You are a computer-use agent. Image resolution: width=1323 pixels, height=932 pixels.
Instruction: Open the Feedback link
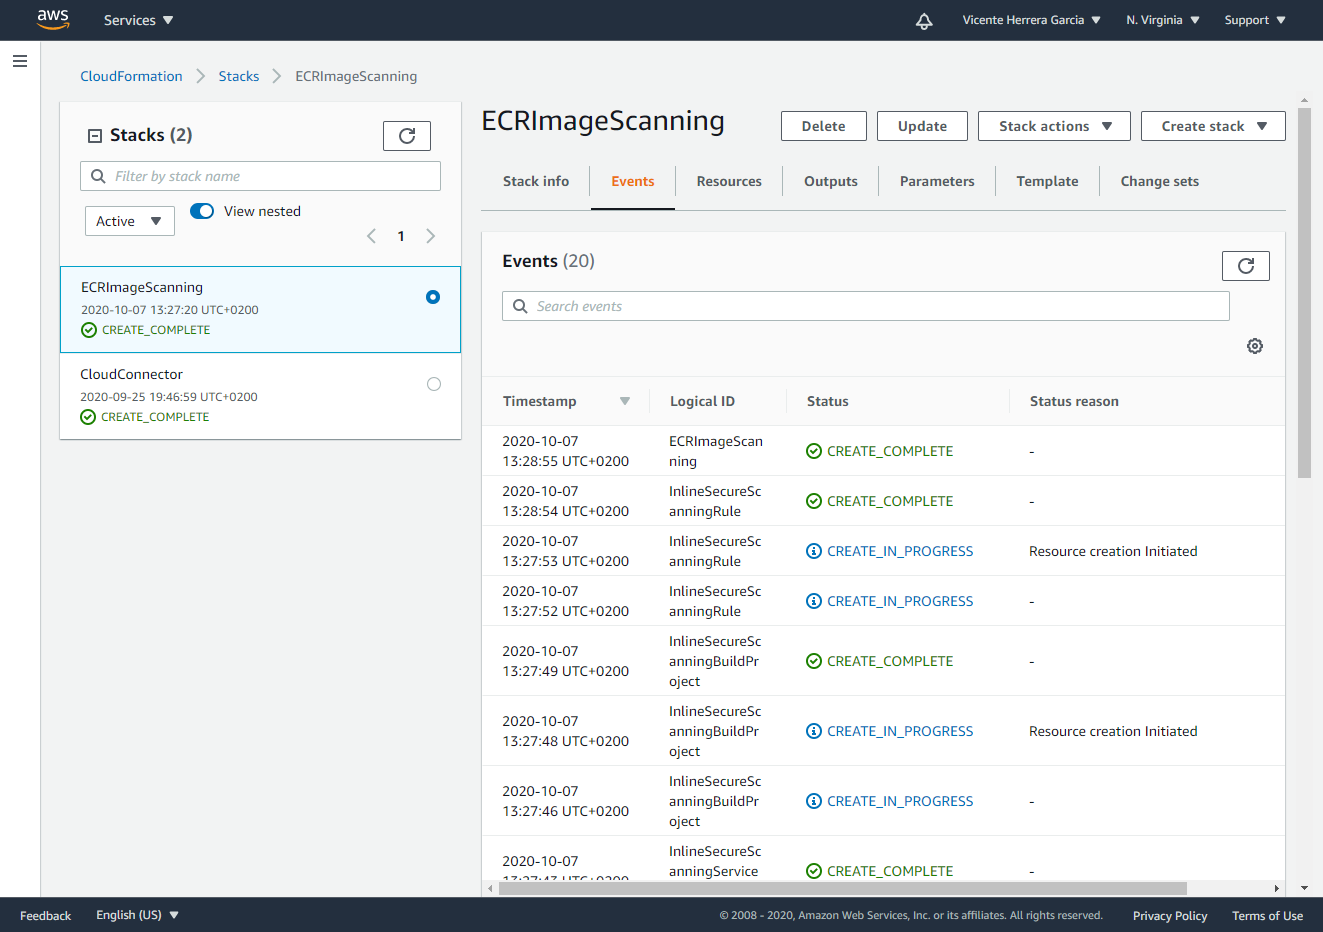pos(45,915)
